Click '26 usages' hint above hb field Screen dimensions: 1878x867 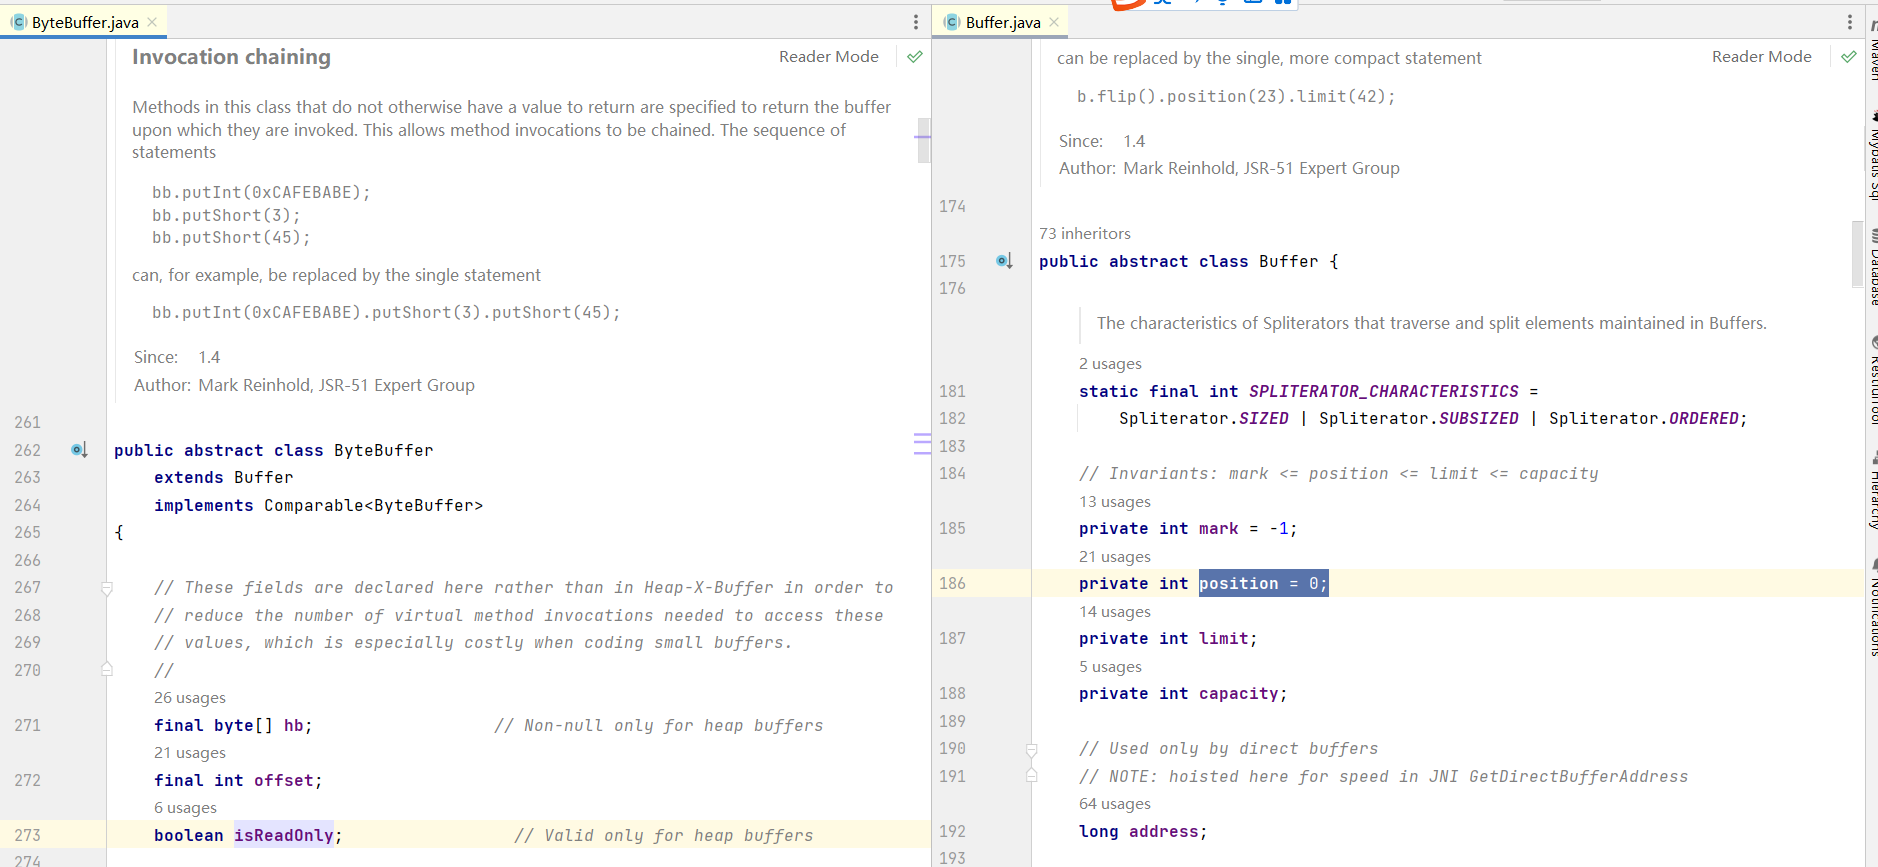click(x=190, y=698)
